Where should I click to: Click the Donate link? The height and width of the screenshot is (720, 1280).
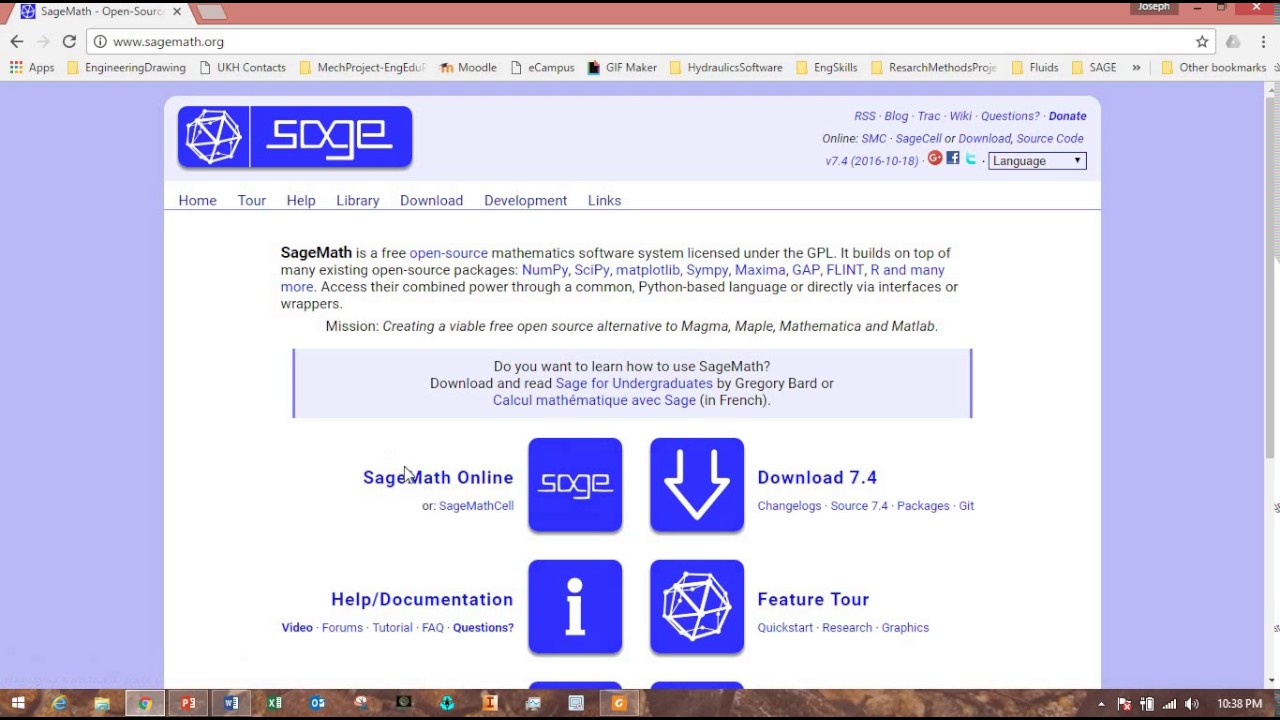1067,116
